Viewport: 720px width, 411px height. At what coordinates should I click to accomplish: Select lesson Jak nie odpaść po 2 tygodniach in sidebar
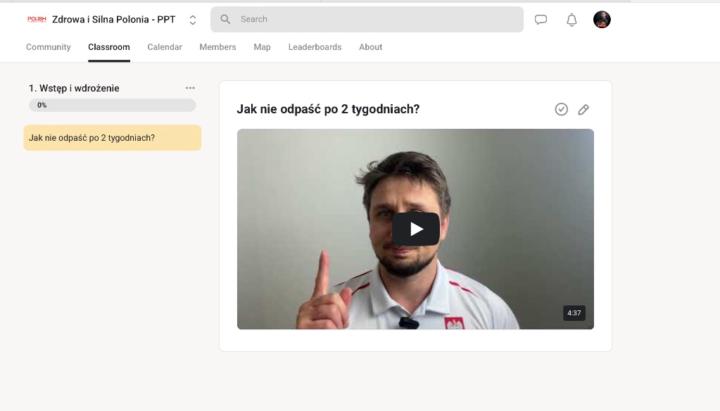coord(112,138)
